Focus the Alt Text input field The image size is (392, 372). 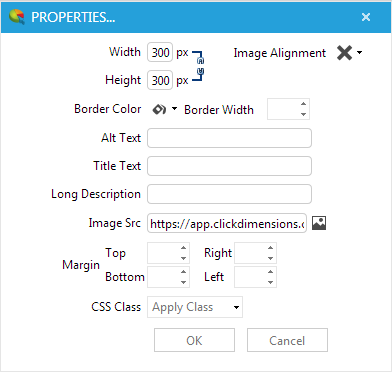[x=229, y=138]
